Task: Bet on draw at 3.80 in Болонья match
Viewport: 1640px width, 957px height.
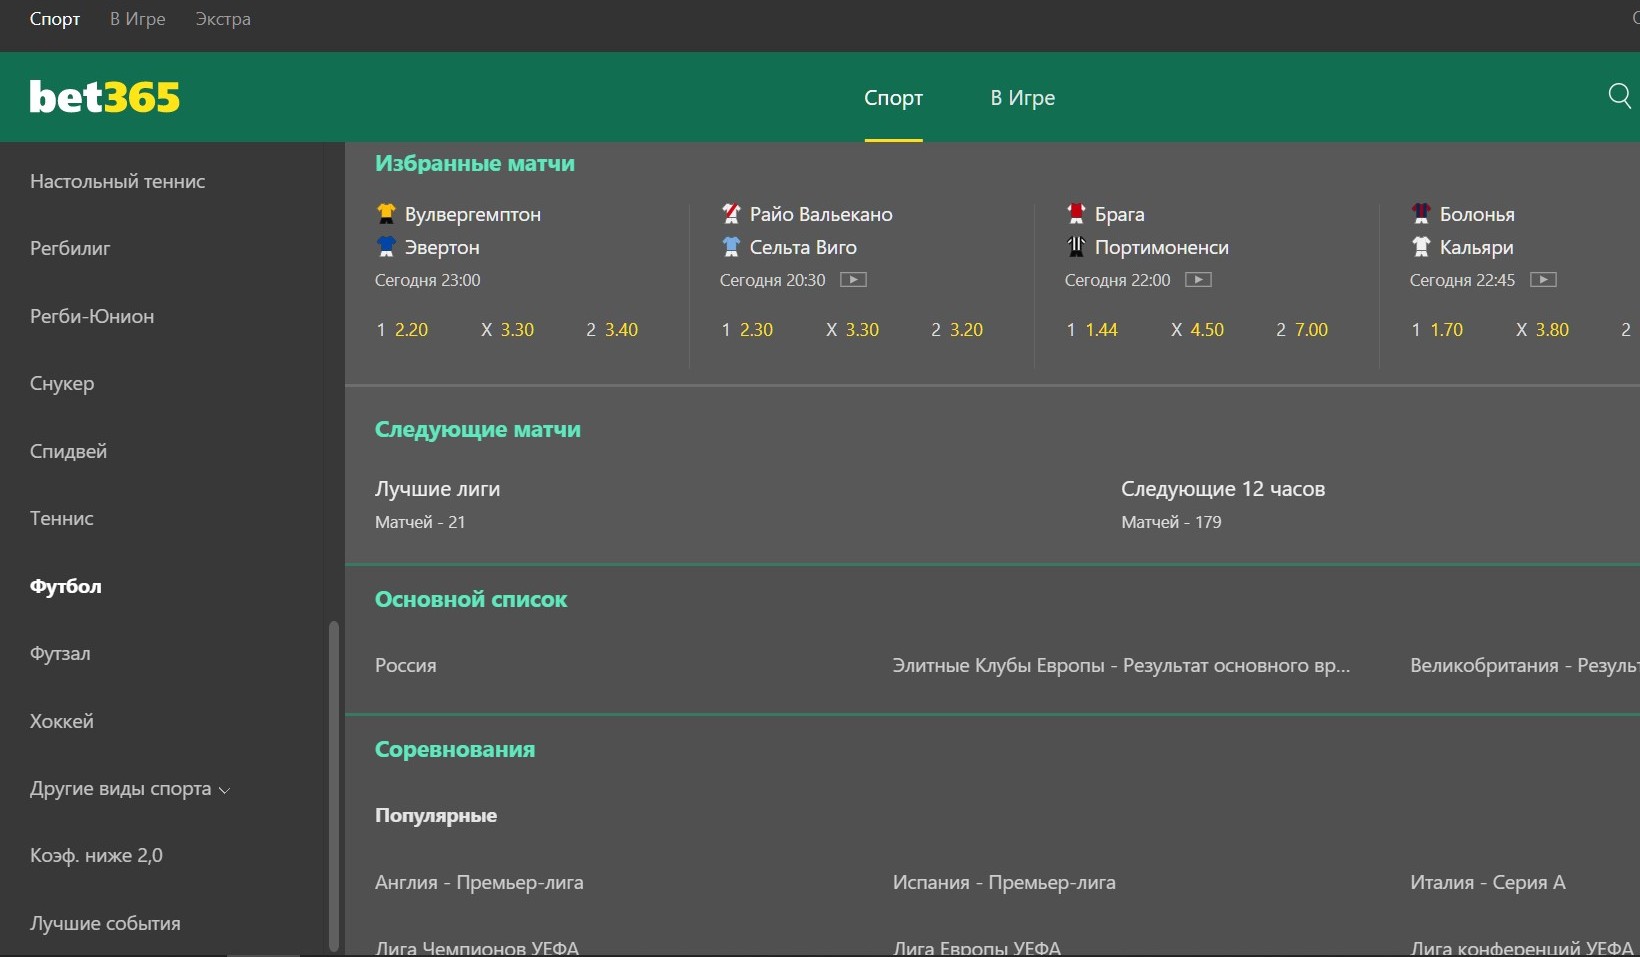Action: pos(1543,330)
